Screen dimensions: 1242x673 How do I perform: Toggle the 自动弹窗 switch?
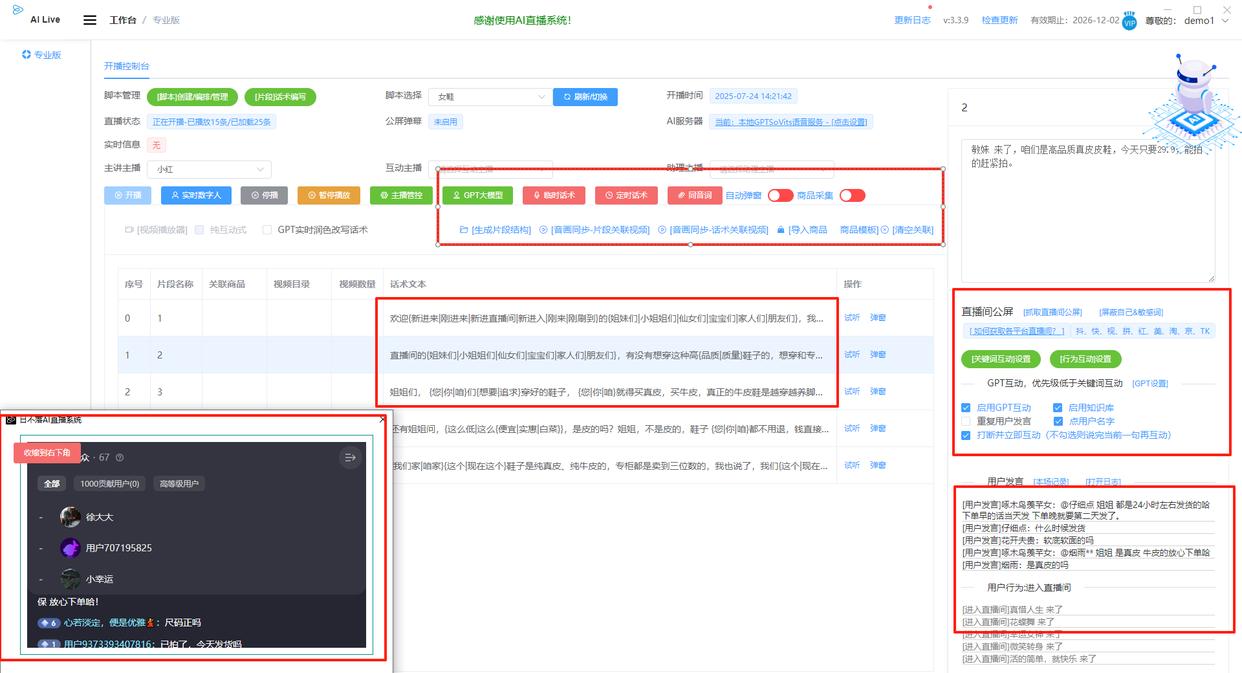tap(780, 195)
